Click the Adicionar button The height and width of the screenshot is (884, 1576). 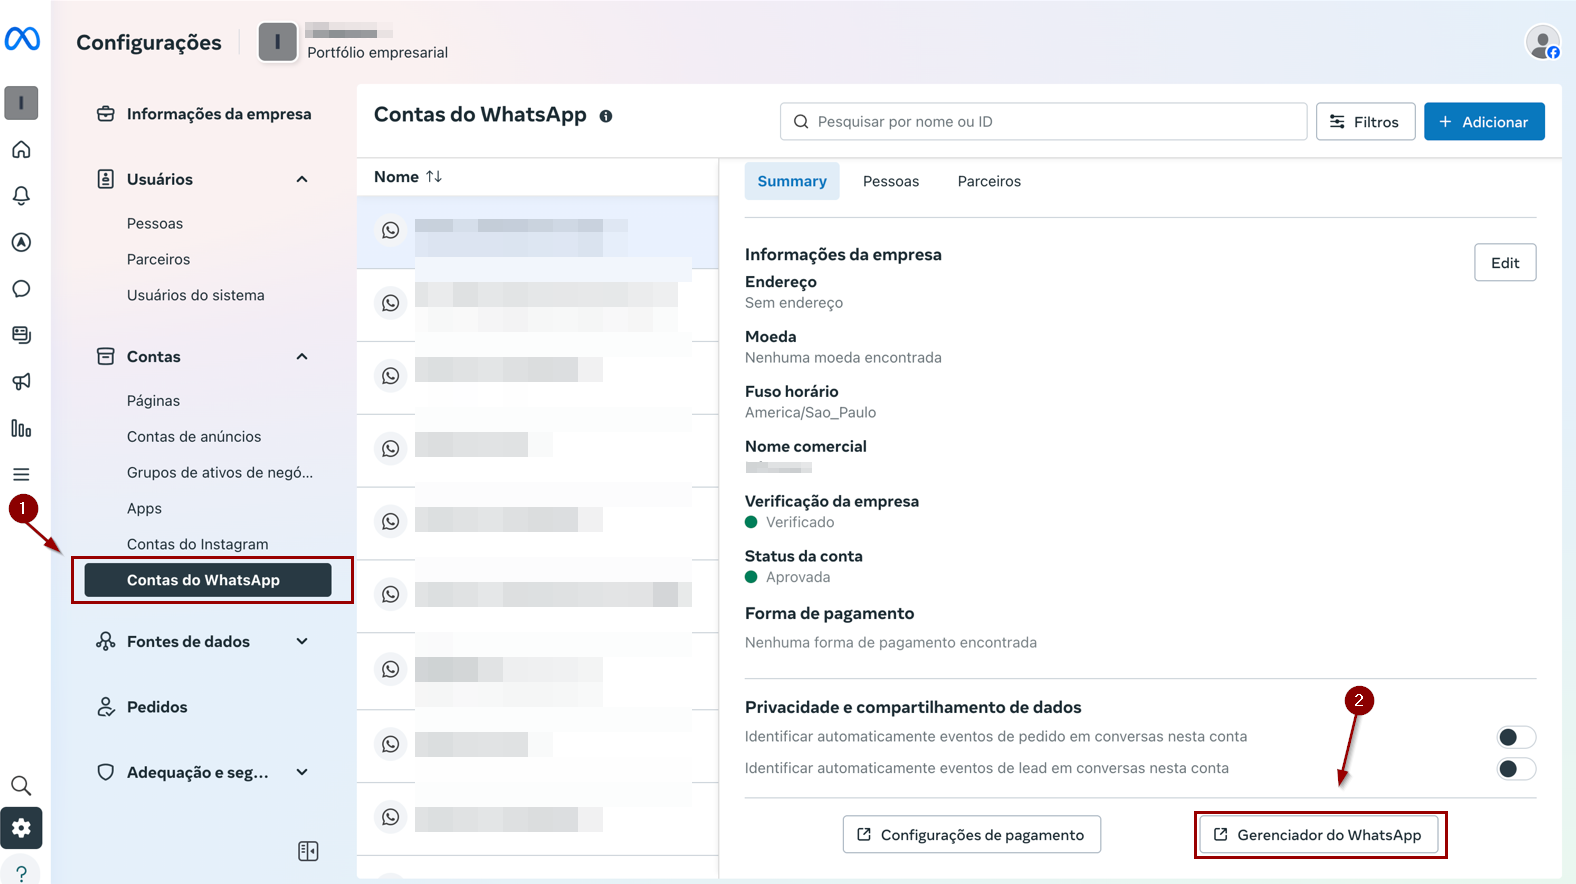click(x=1483, y=122)
